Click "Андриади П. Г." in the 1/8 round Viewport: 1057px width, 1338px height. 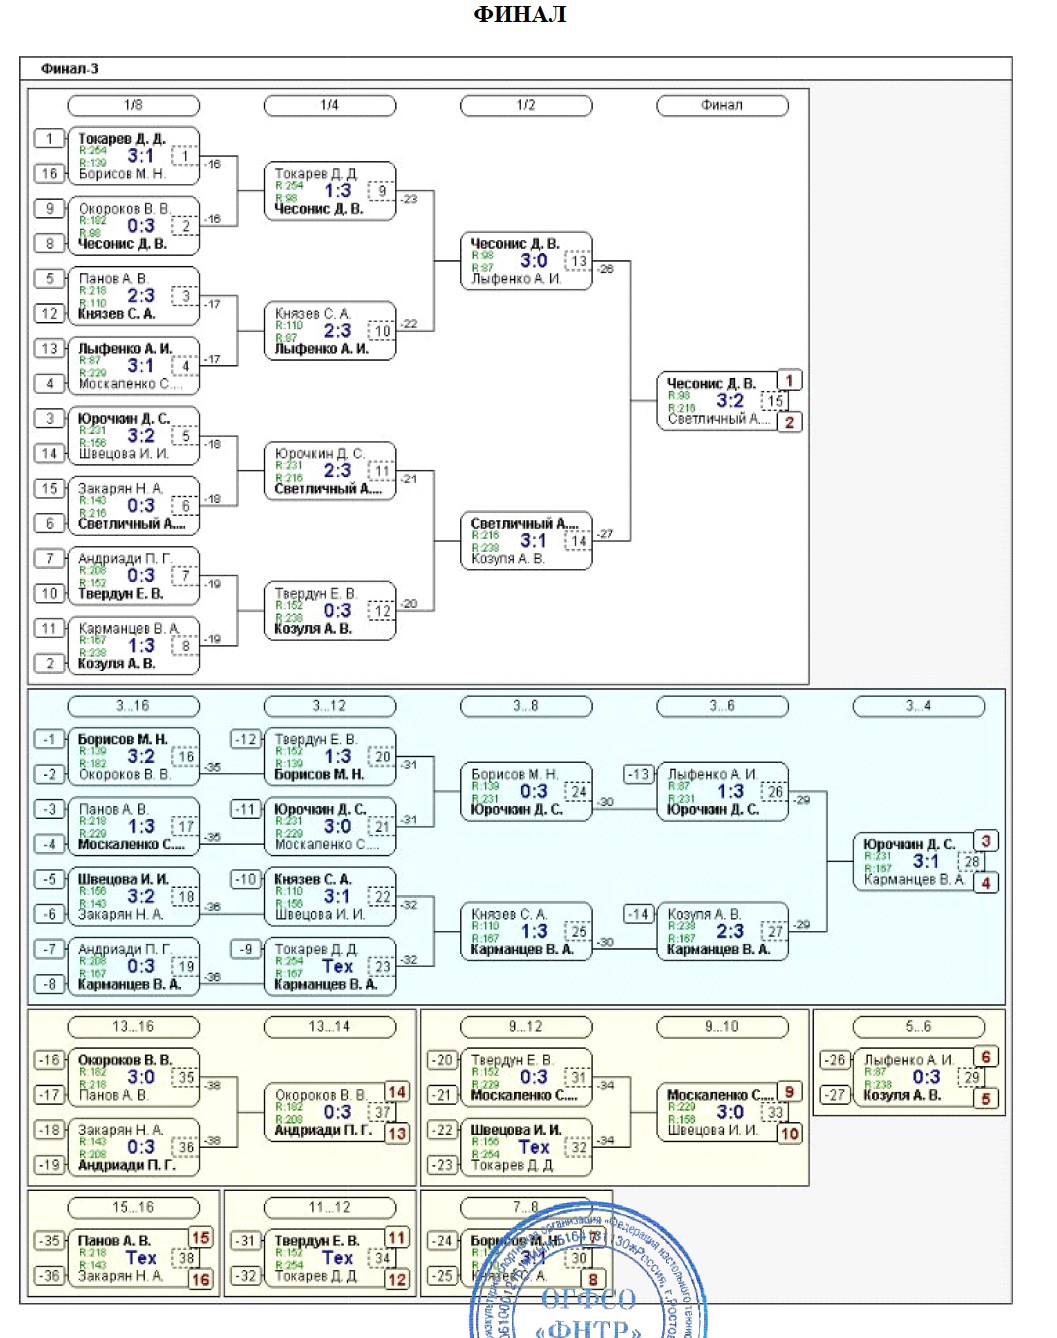125,558
